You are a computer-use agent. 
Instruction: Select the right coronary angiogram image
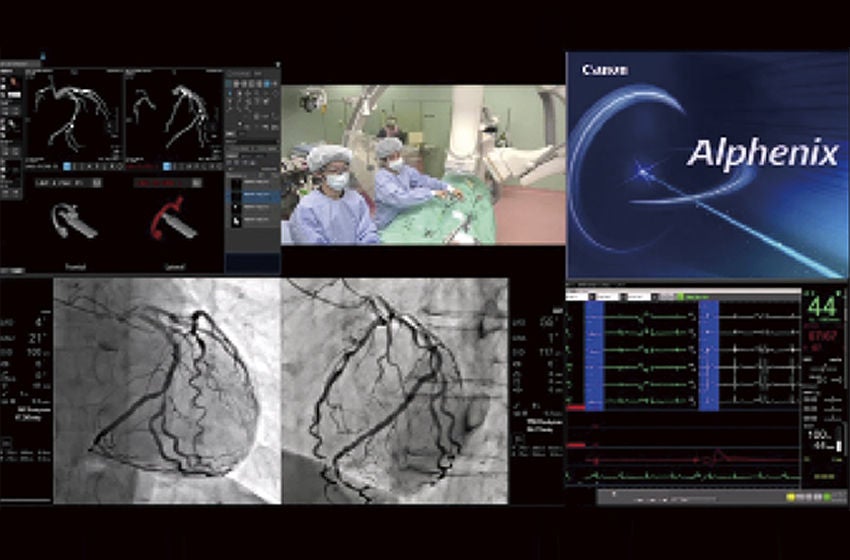click(x=395, y=391)
